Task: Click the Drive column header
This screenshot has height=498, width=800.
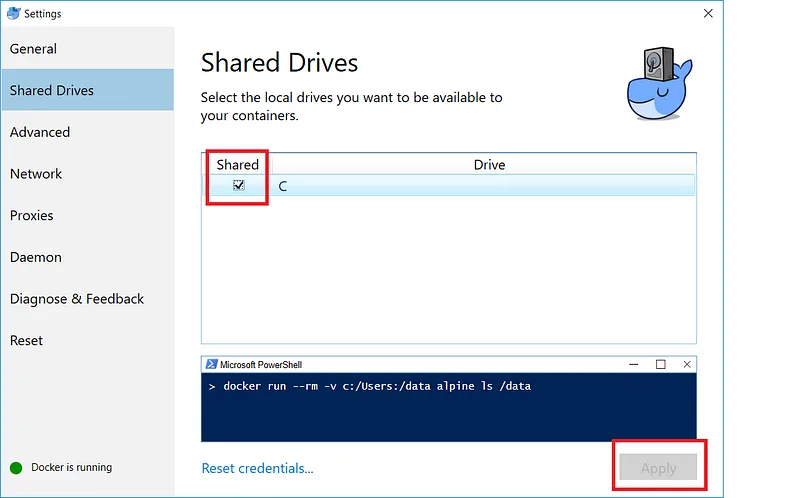Action: (489, 165)
